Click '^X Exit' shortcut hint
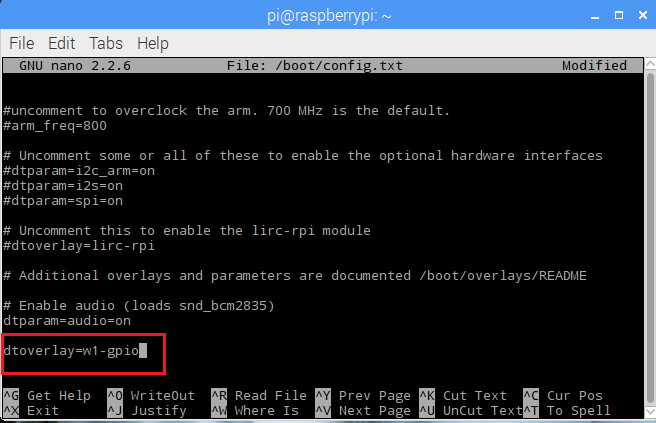 coord(31,411)
